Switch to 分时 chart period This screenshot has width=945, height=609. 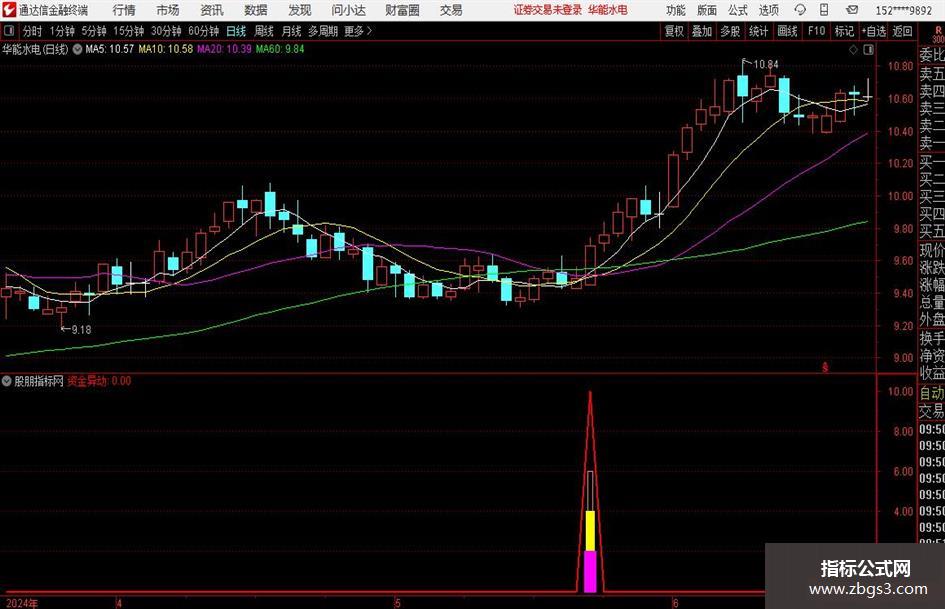32,31
